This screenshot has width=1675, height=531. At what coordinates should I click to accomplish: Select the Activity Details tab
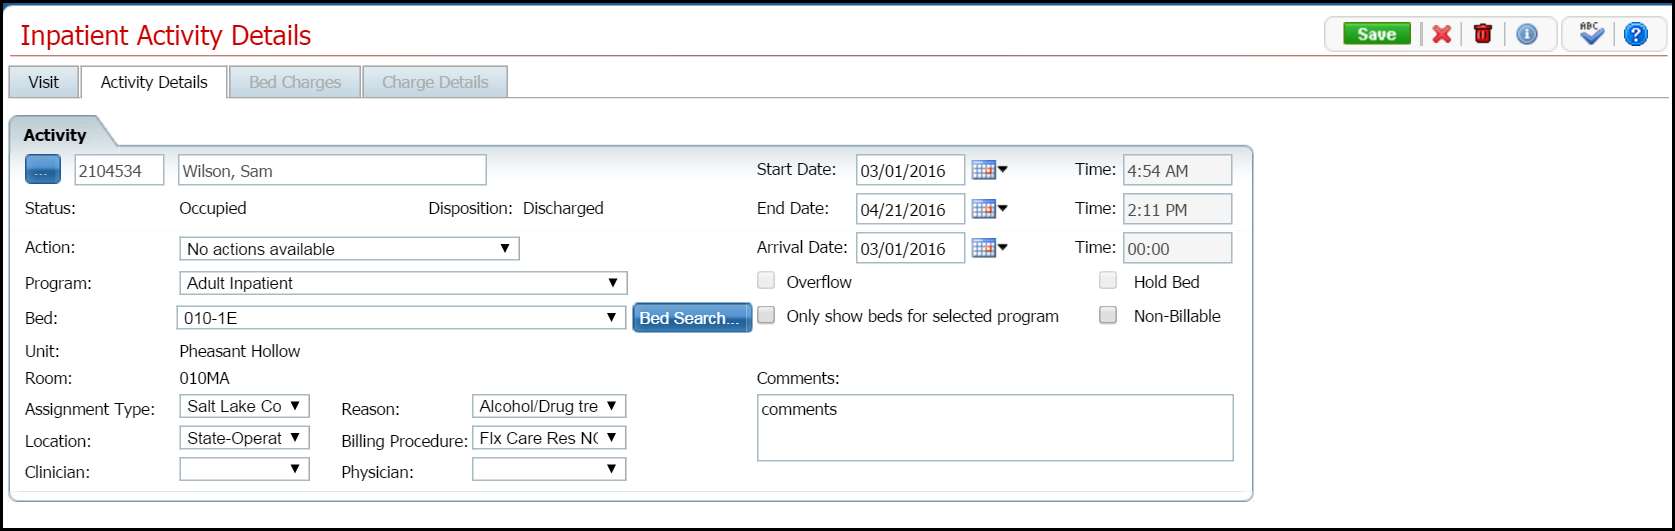click(154, 82)
